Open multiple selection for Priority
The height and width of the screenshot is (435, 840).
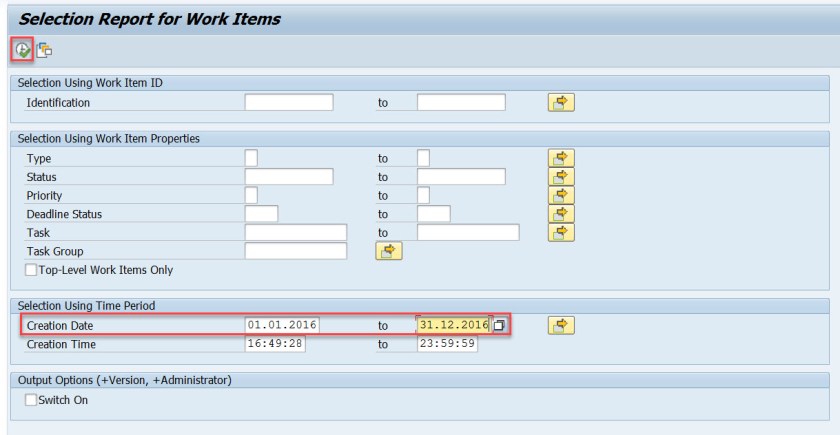point(561,195)
